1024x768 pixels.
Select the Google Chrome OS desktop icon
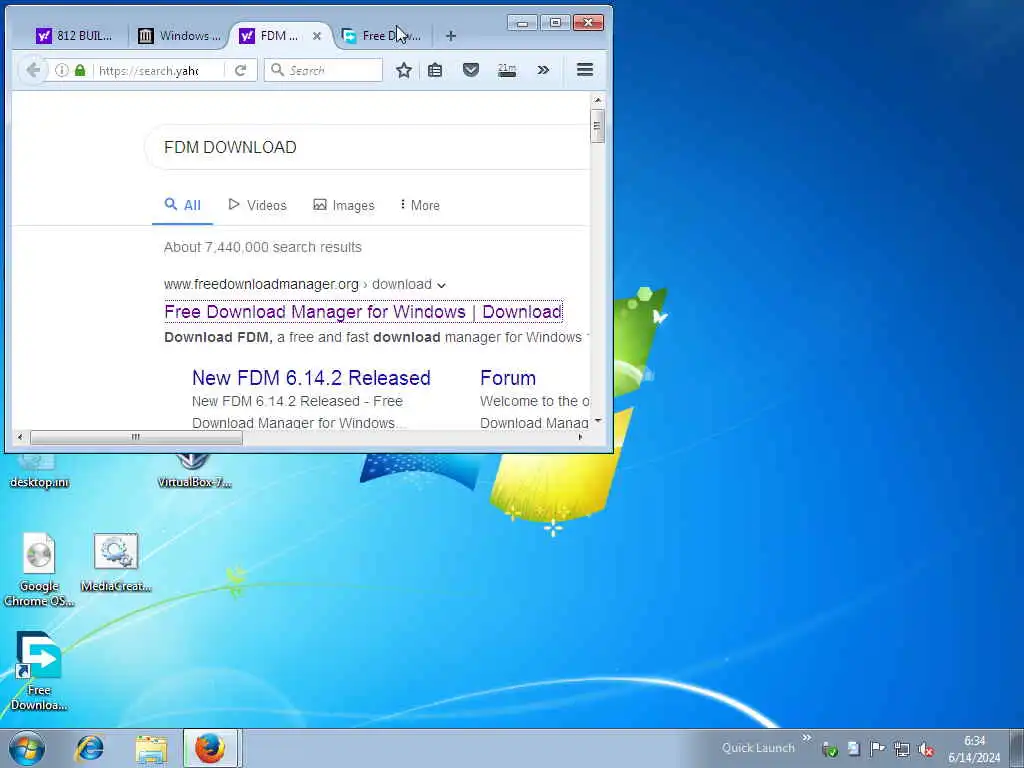coord(39,570)
